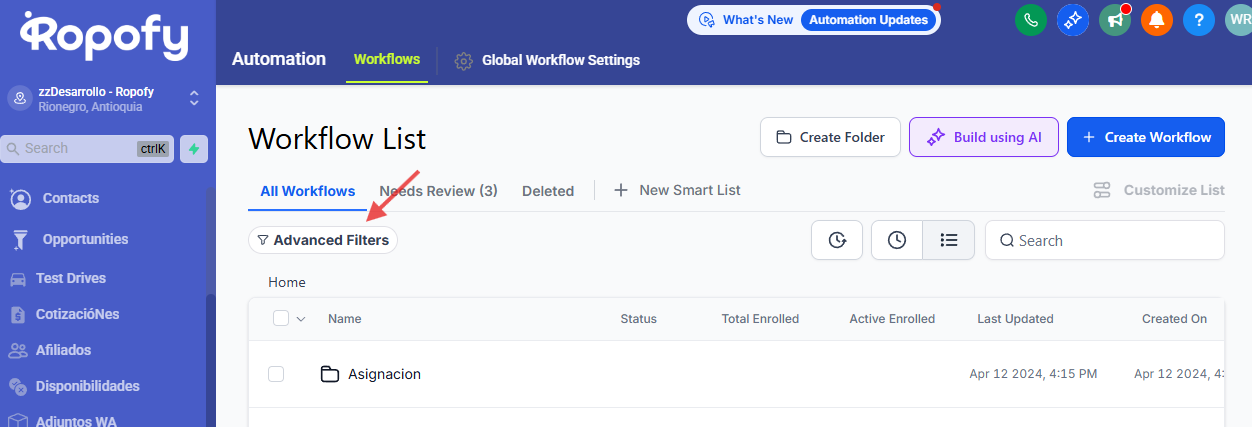
Task: Click the clock view icon button
Action: pyautogui.click(x=897, y=240)
